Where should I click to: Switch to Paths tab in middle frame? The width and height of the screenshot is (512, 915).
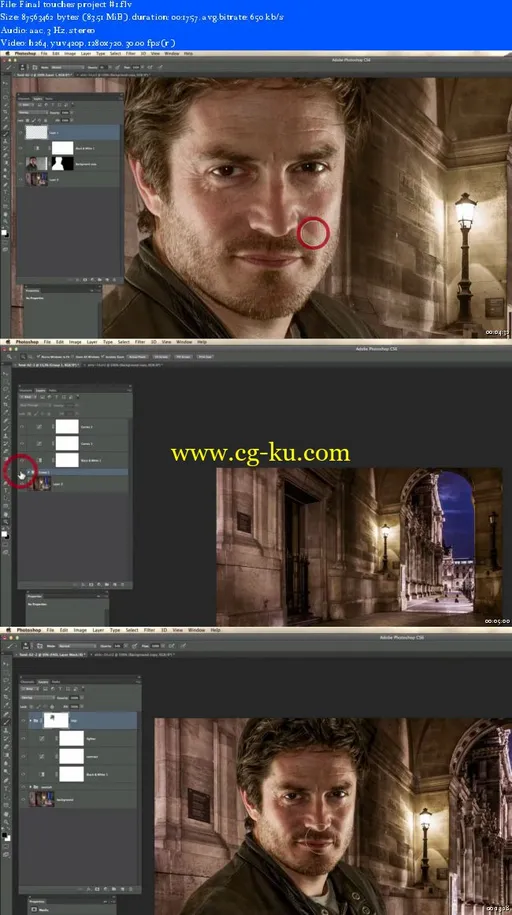point(53,390)
